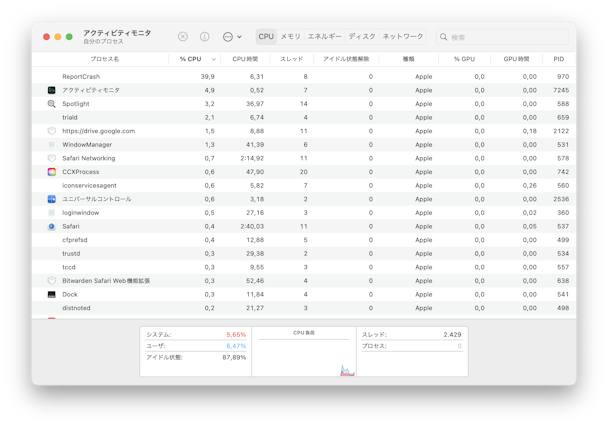Click CPU time 2:40,03 in Safari row

tap(252, 226)
